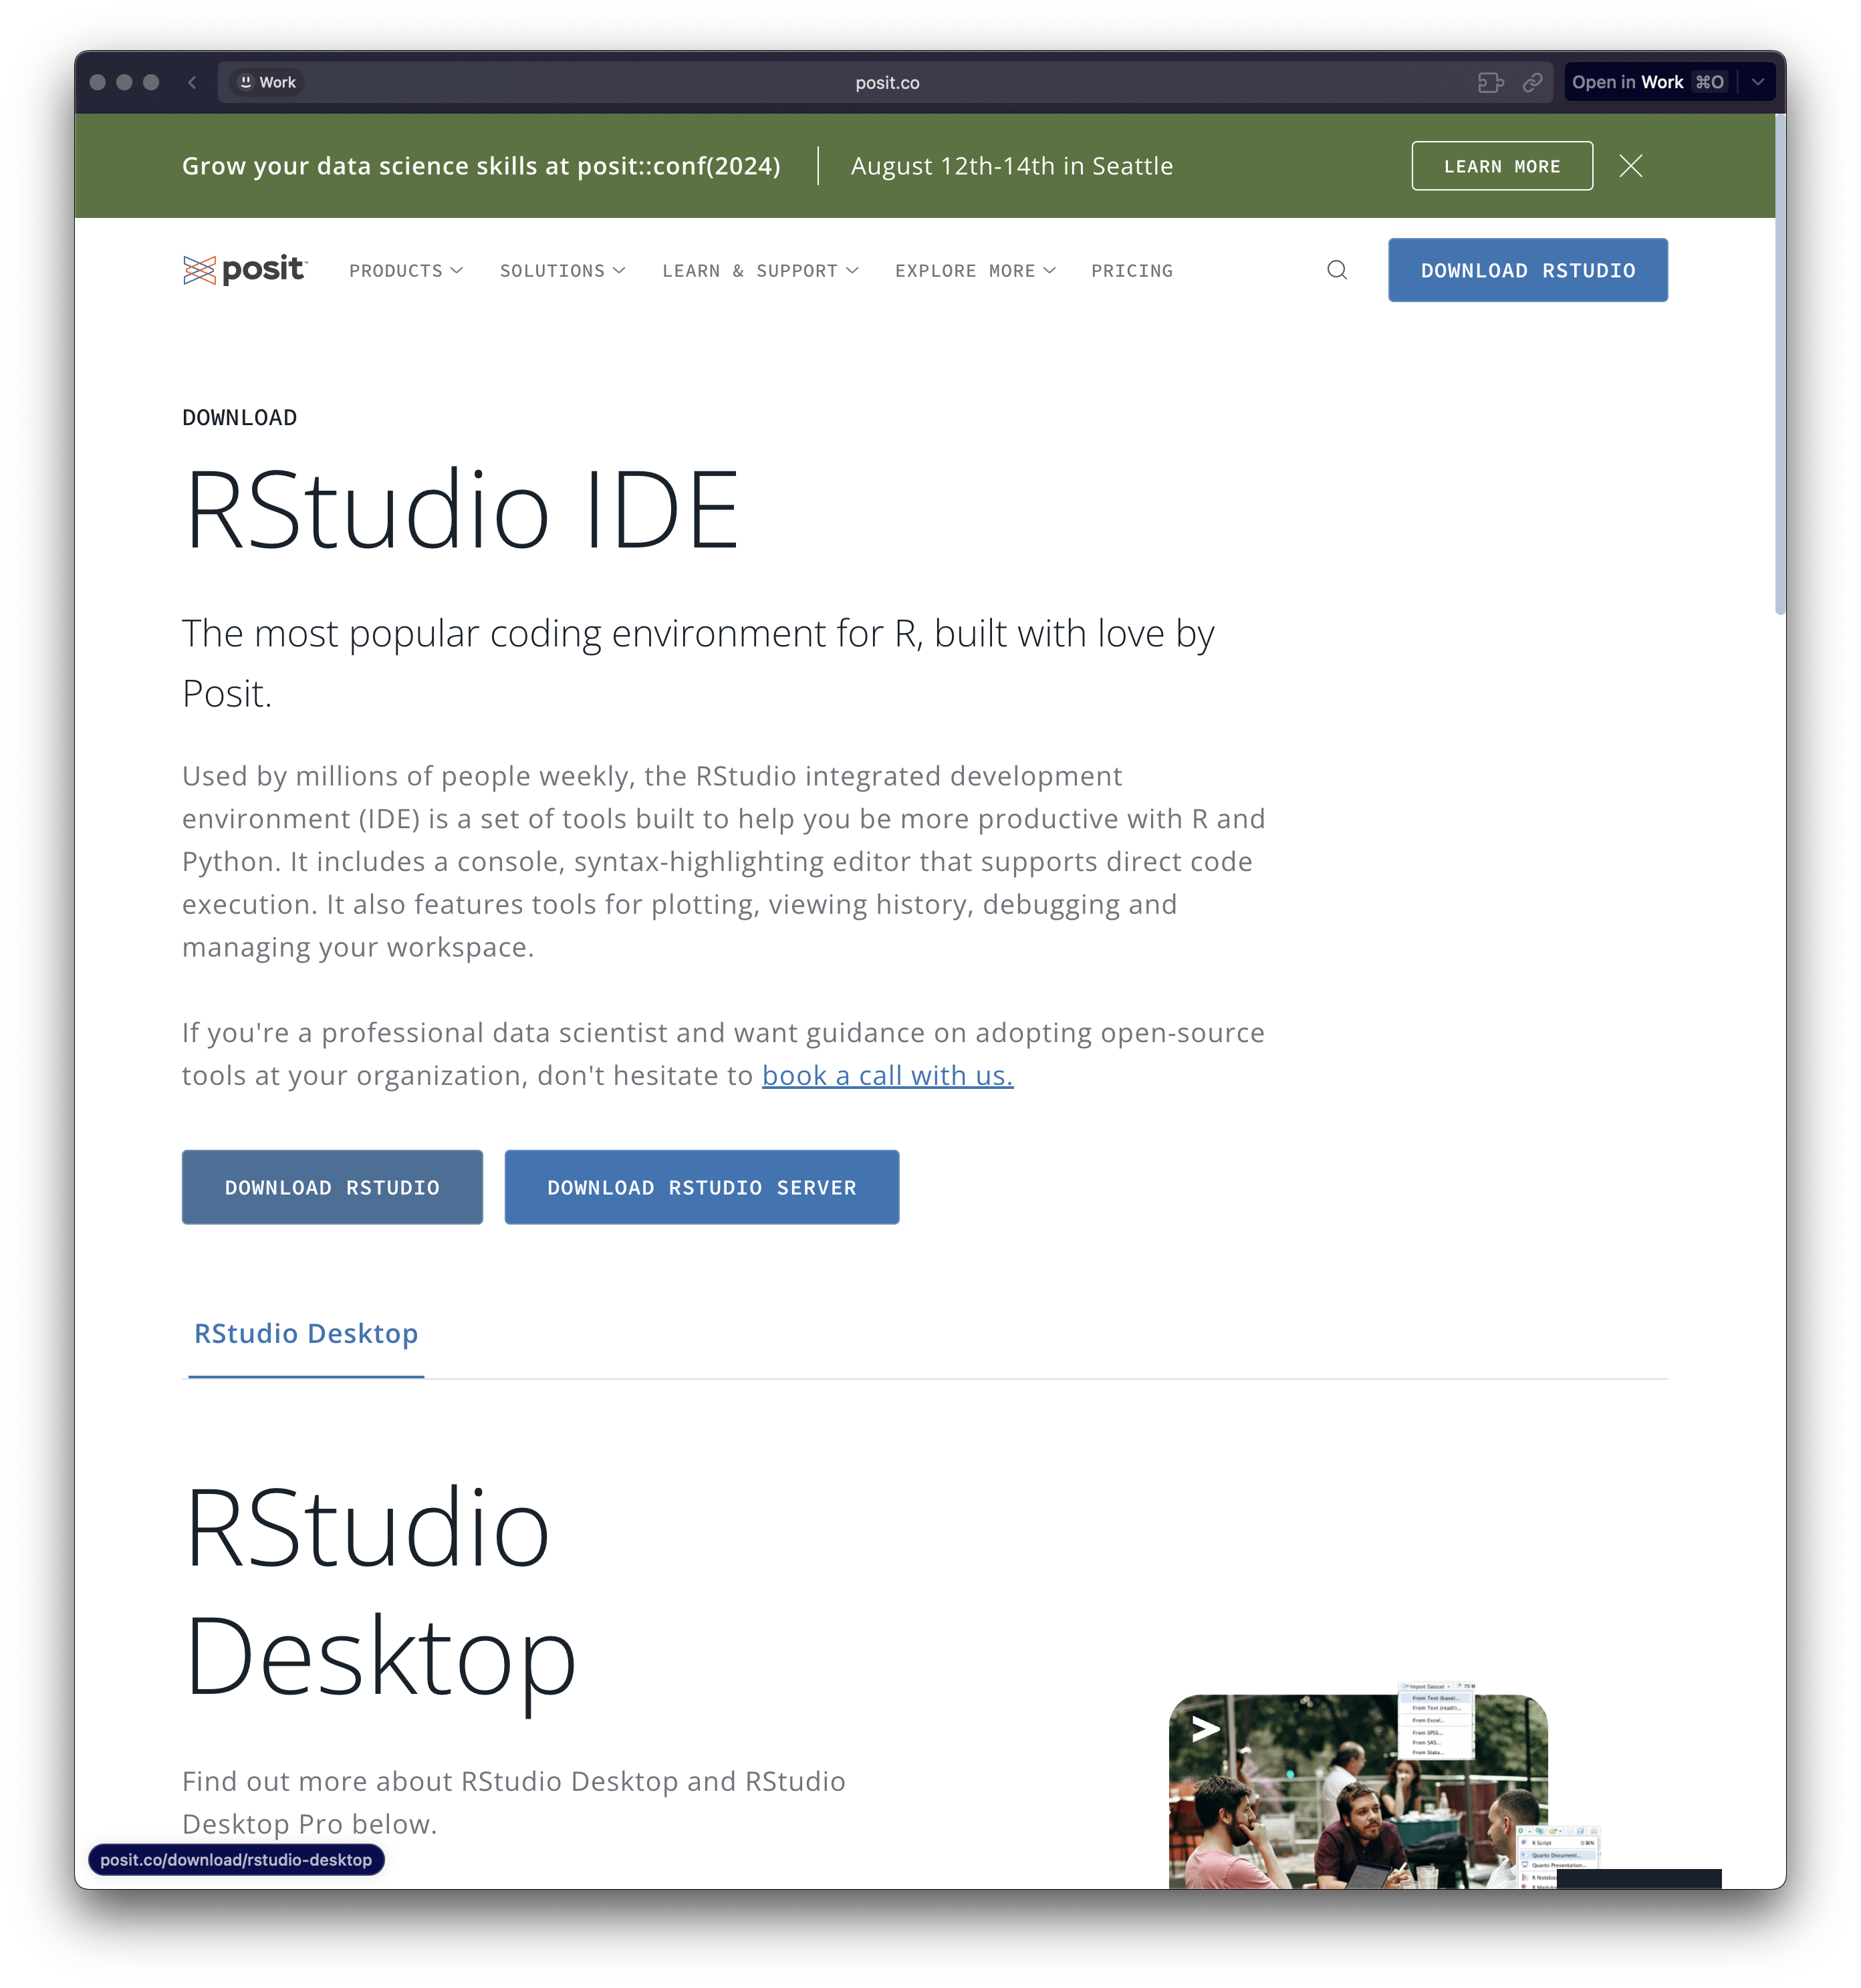Click the Posit logo
Image resolution: width=1861 pixels, height=1988 pixels.
(244, 270)
